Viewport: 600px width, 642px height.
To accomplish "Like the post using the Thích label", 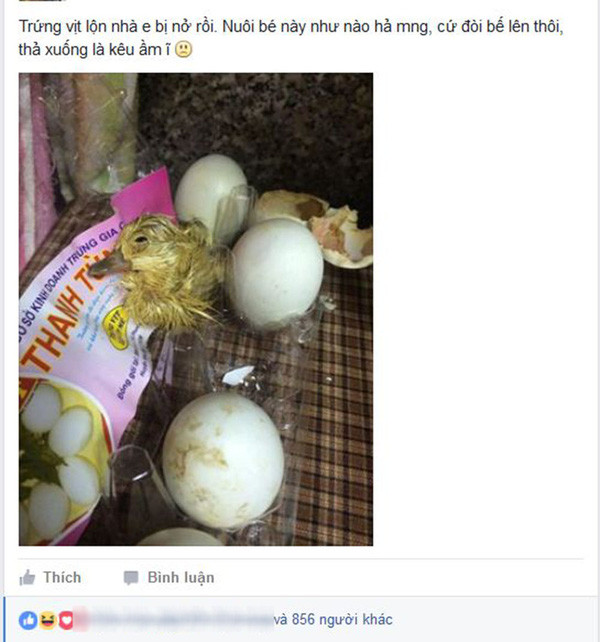I will click(x=62, y=577).
